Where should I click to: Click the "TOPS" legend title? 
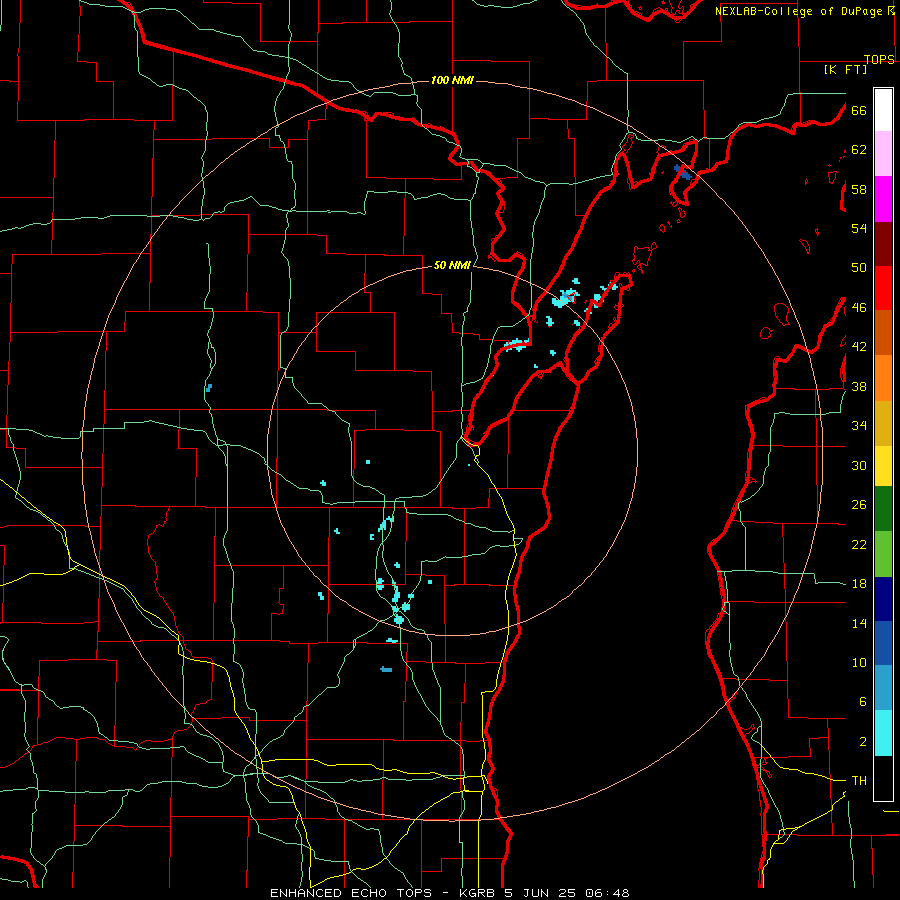tap(879, 59)
